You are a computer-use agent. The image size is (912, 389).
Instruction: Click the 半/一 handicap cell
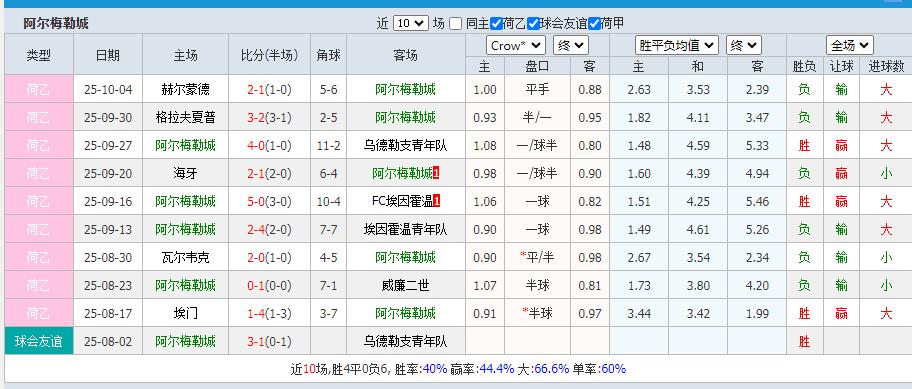click(537, 117)
